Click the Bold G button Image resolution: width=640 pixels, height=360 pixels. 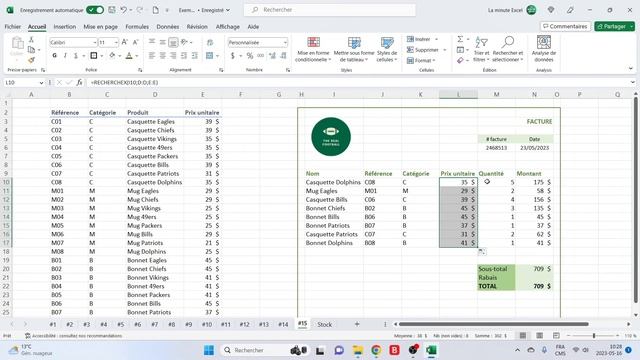(54, 56)
